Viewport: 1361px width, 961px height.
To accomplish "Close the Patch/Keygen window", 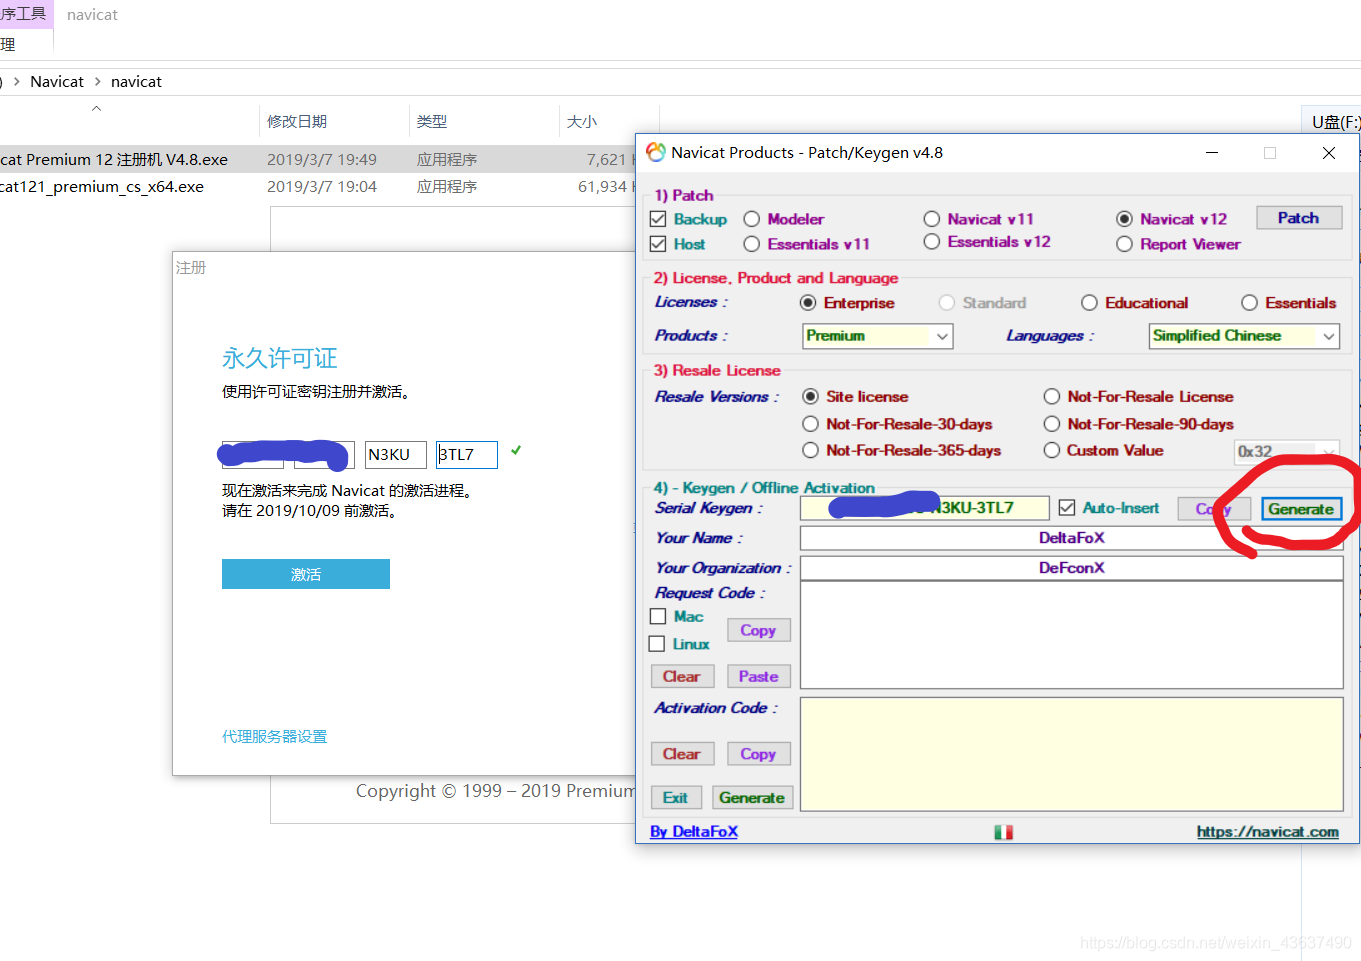I will tap(1329, 153).
